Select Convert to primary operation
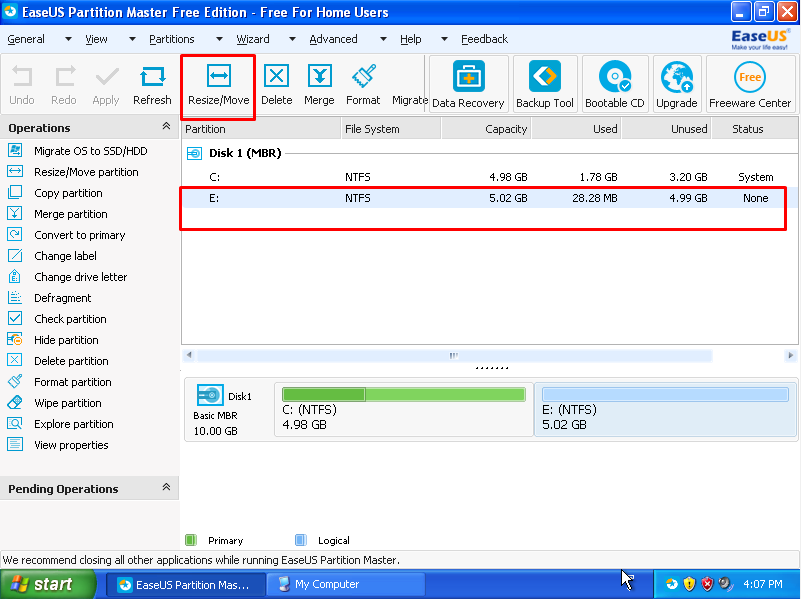 click(x=79, y=234)
